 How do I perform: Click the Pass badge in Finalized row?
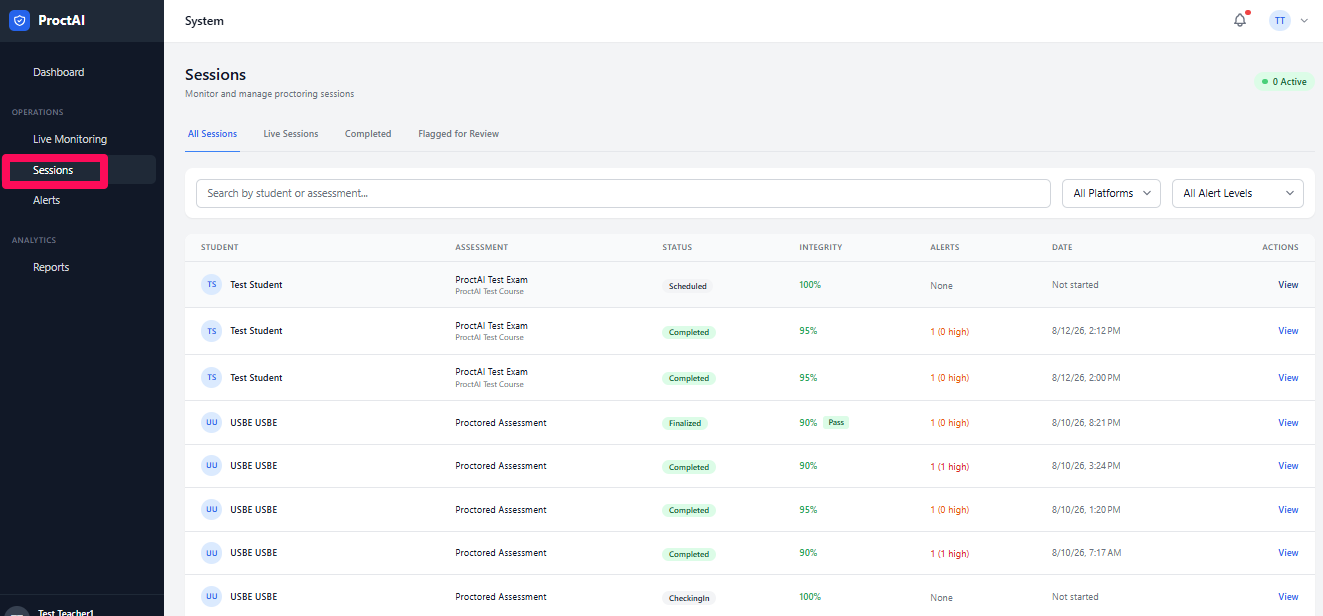click(836, 423)
